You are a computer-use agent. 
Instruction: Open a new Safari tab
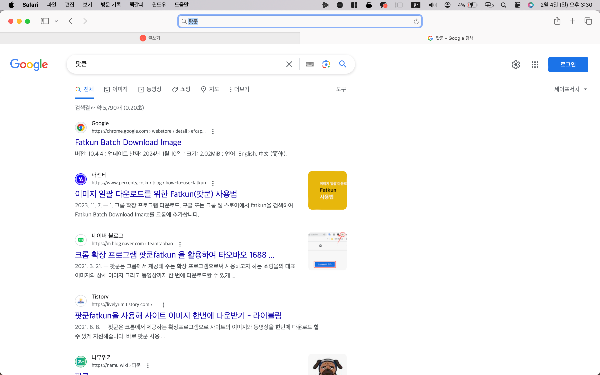point(572,21)
